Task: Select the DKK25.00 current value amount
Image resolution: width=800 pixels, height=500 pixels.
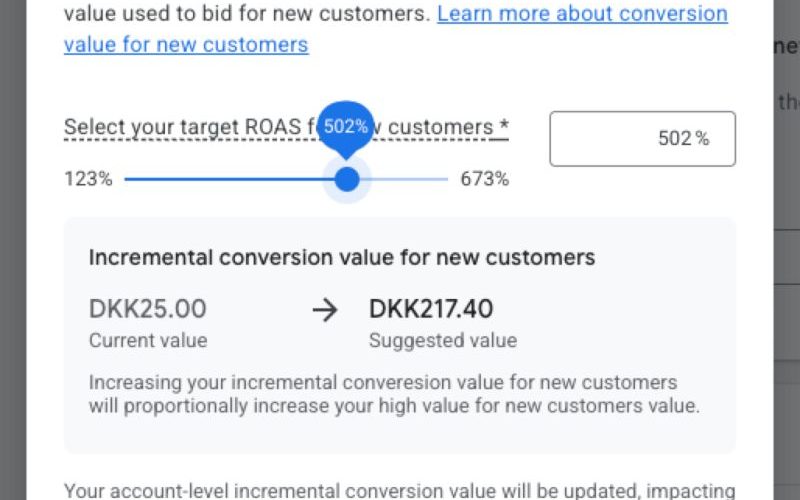Action: (x=147, y=309)
